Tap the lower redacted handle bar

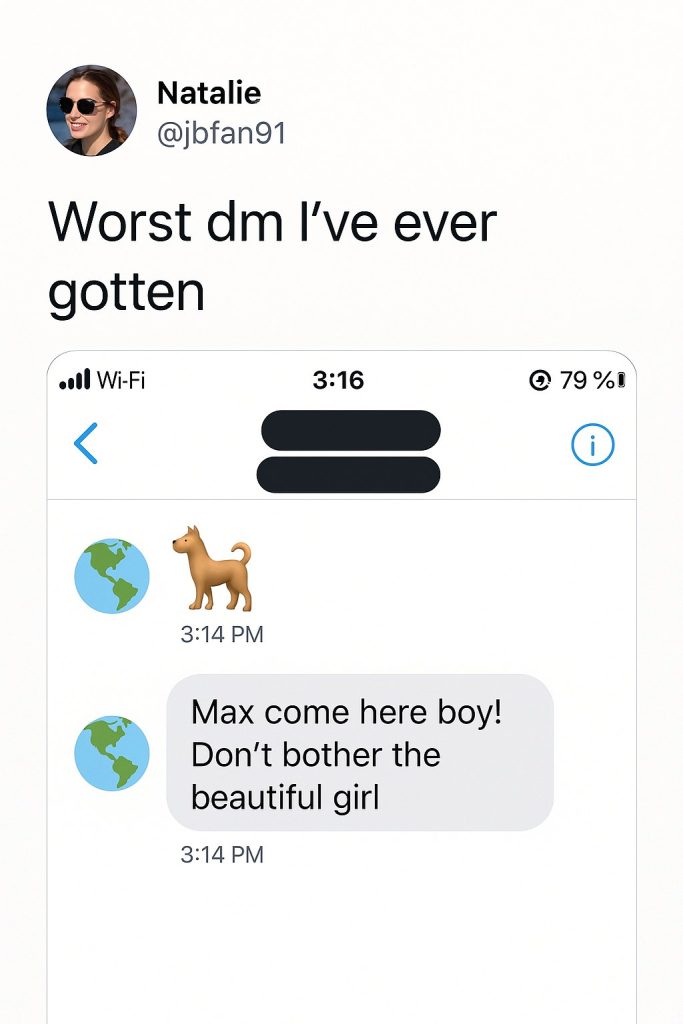349,475
